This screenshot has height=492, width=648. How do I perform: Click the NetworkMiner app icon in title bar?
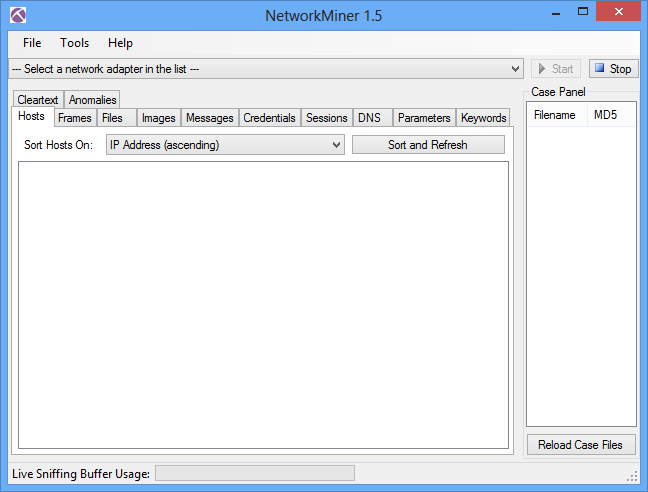pyautogui.click(x=17, y=15)
